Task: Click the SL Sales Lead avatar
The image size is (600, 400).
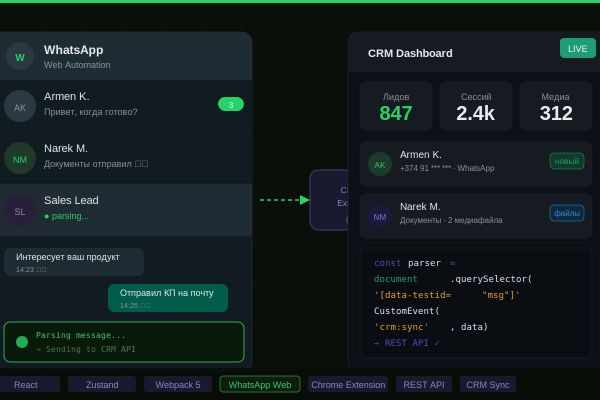Action: (20, 210)
